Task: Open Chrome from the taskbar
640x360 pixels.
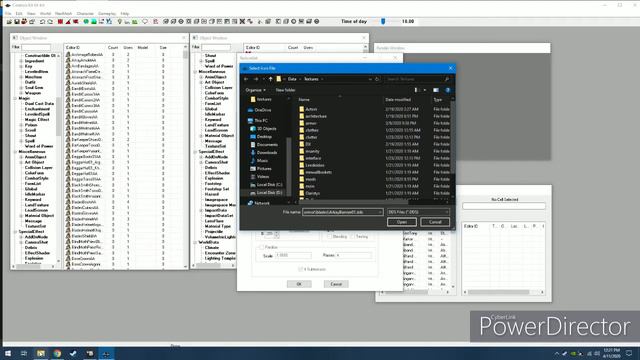Action: click(57, 353)
